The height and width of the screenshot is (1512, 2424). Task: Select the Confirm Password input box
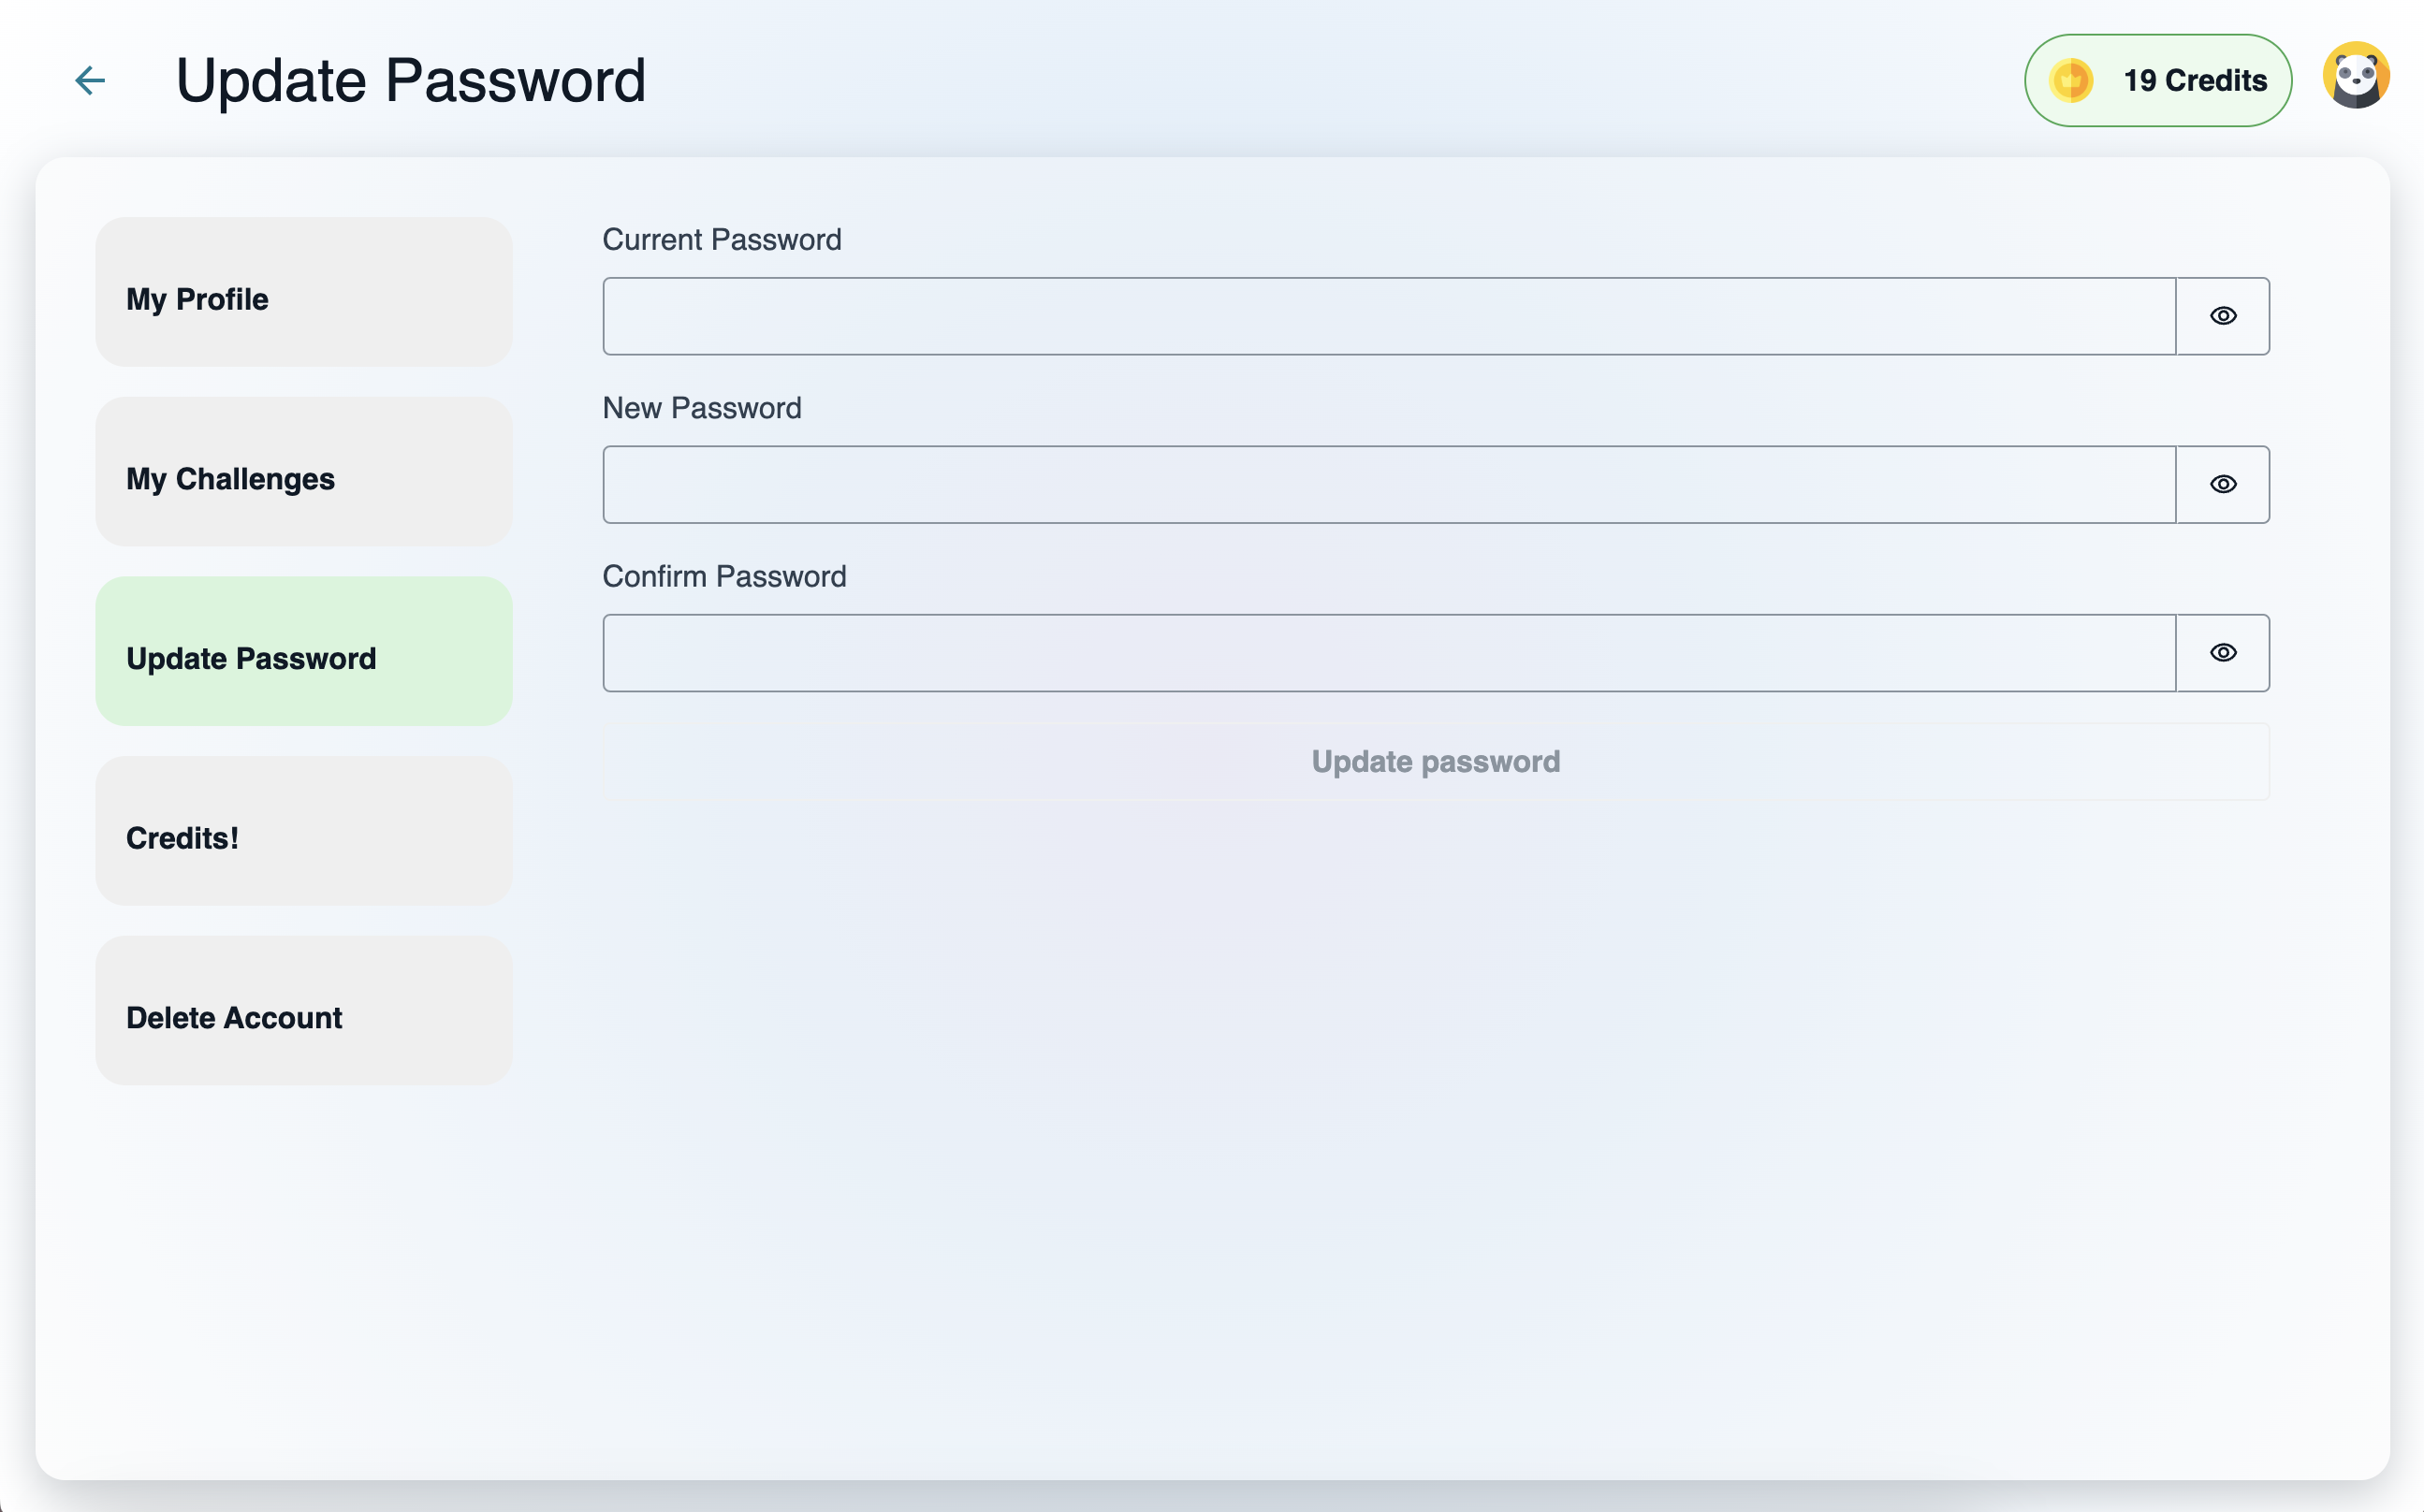[1388, 653]
